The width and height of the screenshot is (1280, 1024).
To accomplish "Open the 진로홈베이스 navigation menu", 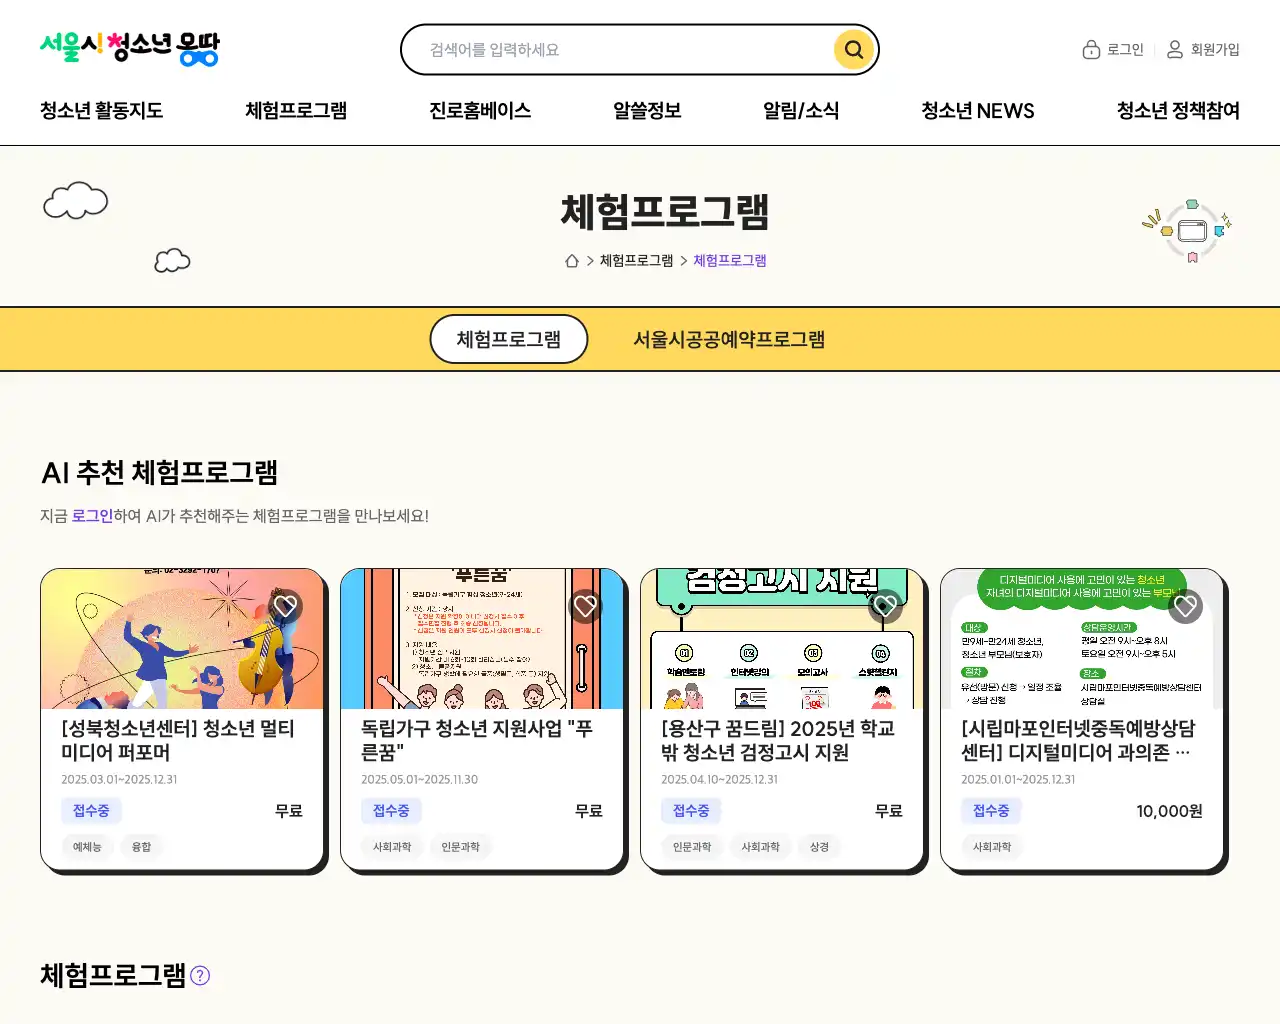I will 480,111.
